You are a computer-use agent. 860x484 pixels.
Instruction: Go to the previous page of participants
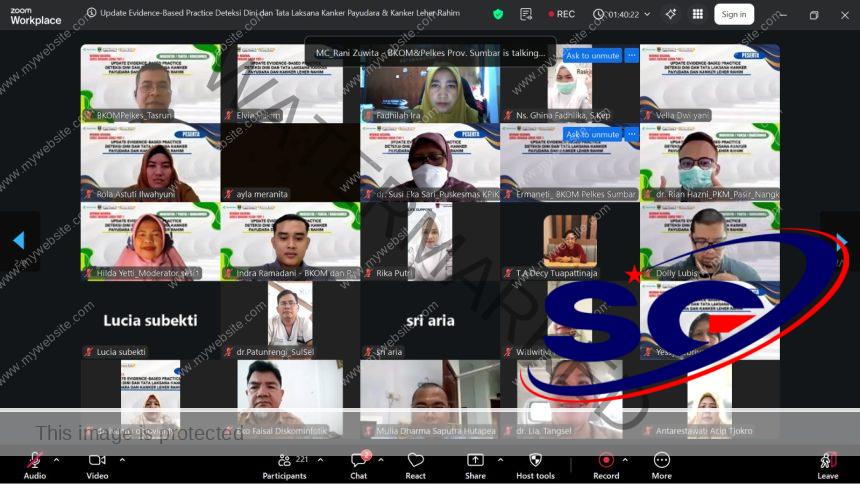(18, 241)
